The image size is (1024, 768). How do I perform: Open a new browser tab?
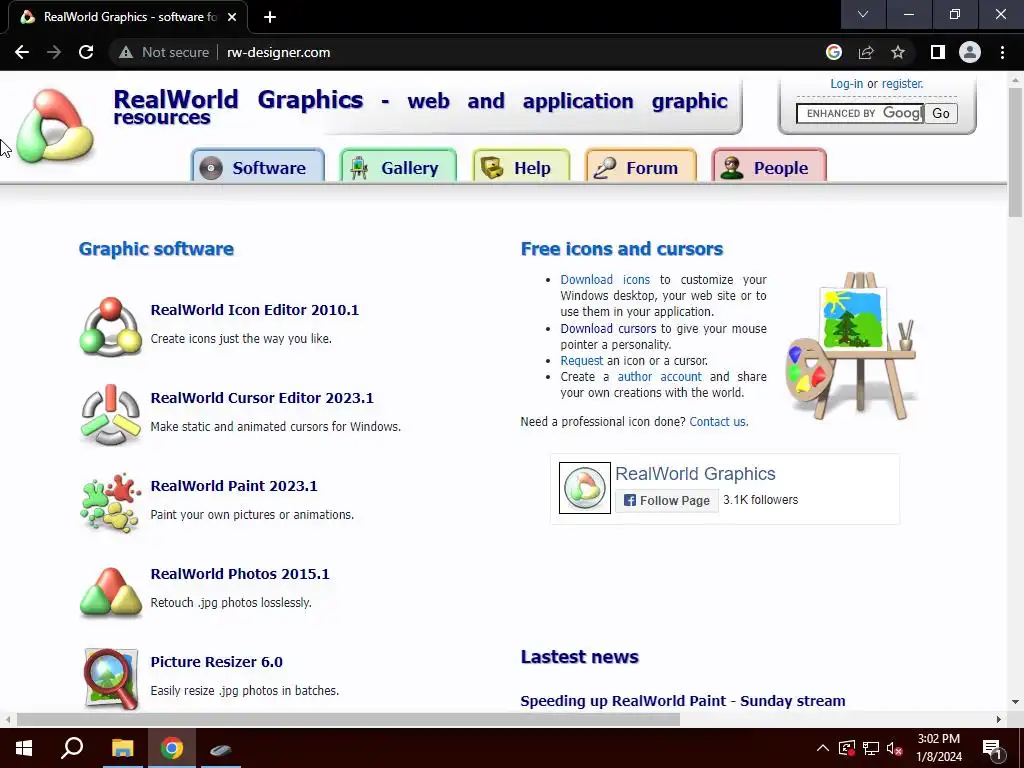tap(270, 17)
